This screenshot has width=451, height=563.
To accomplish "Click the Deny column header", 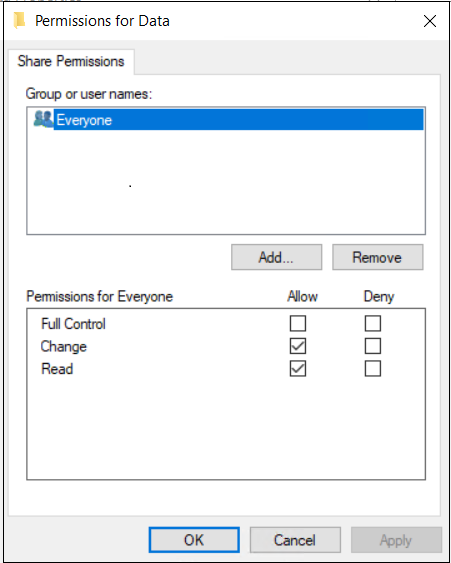I will (x=379, y=297).
